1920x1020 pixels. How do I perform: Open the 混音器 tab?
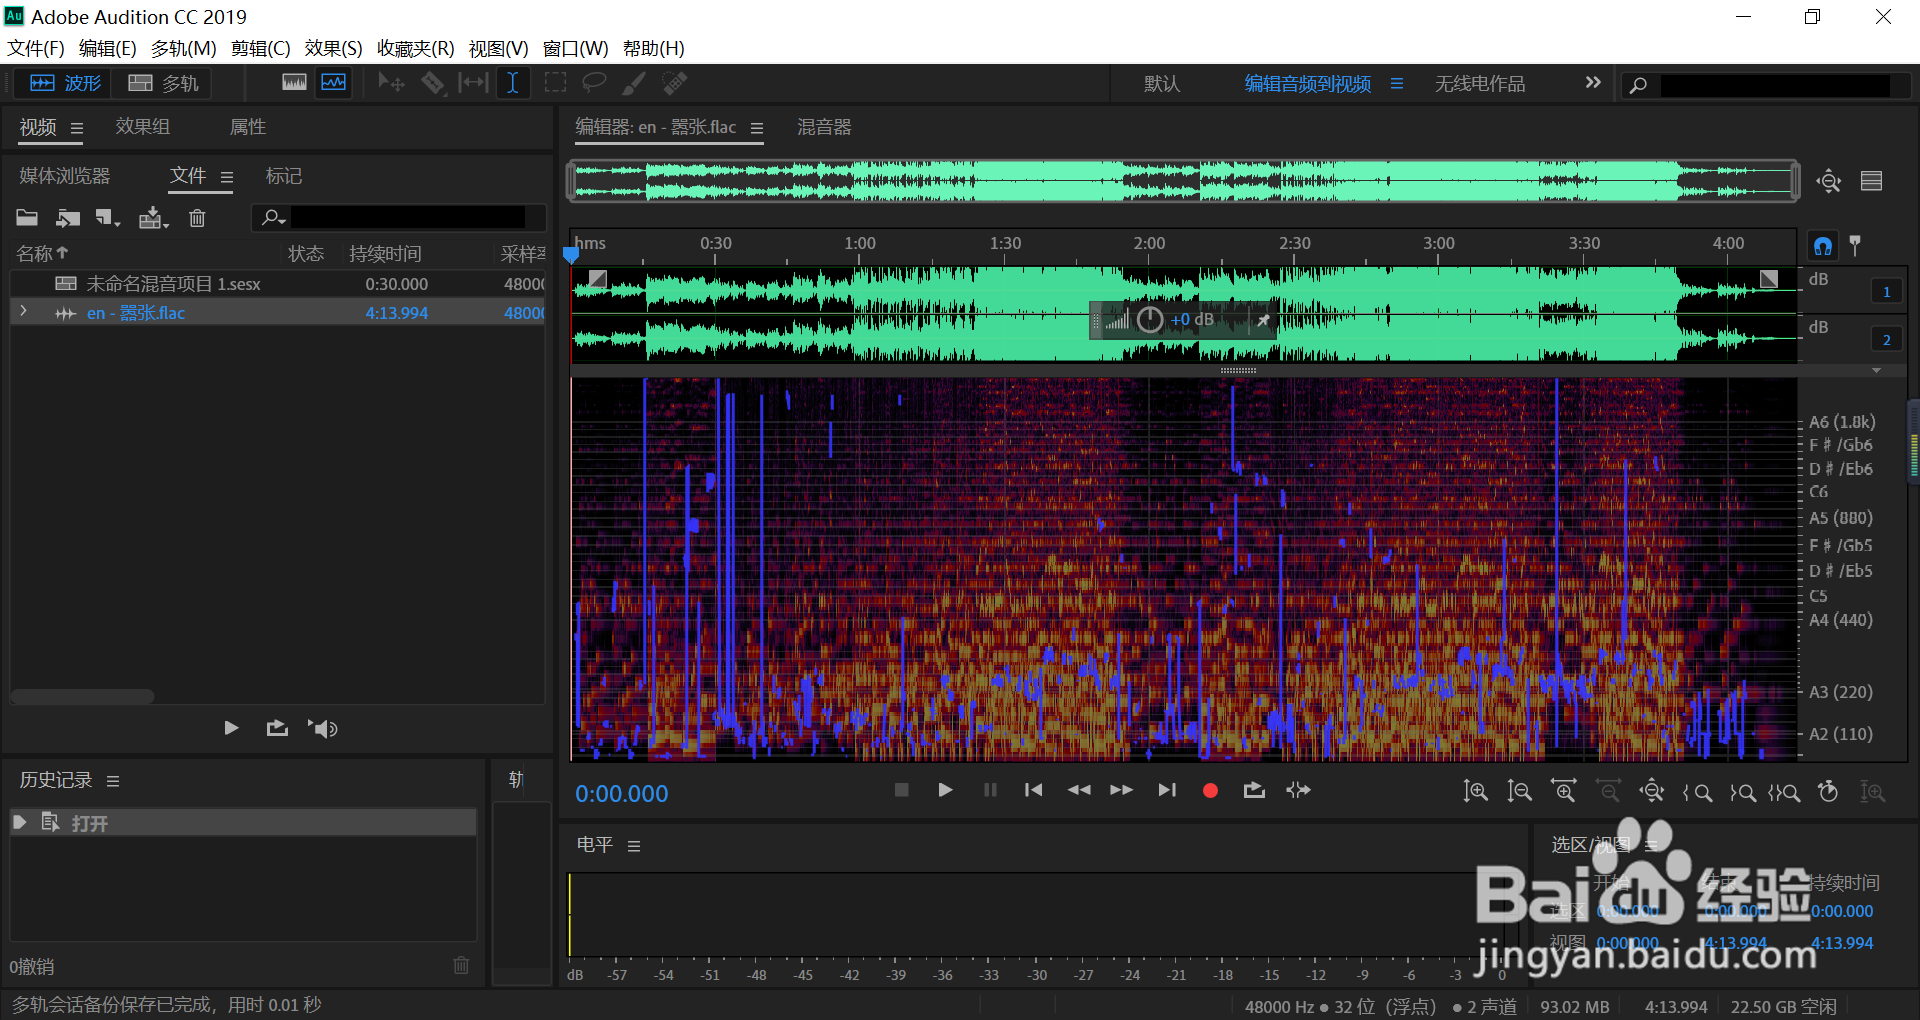pos(824,127)
